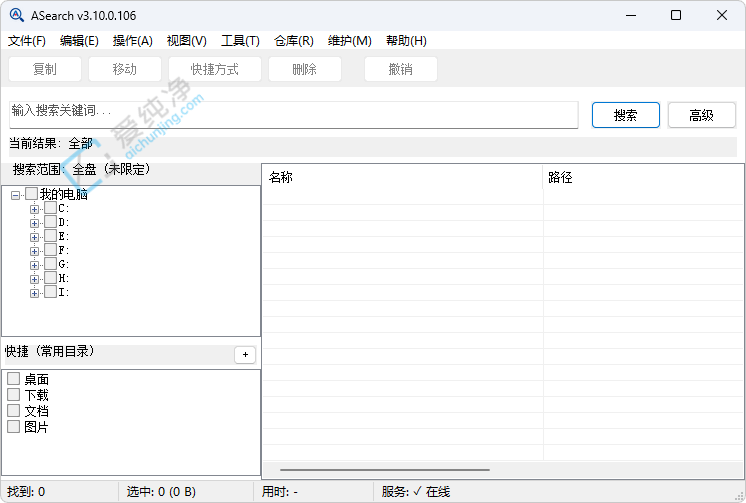Open the 文件(F) menu
The height and width of the screenshot is (503, 746).
pos(27,41)
